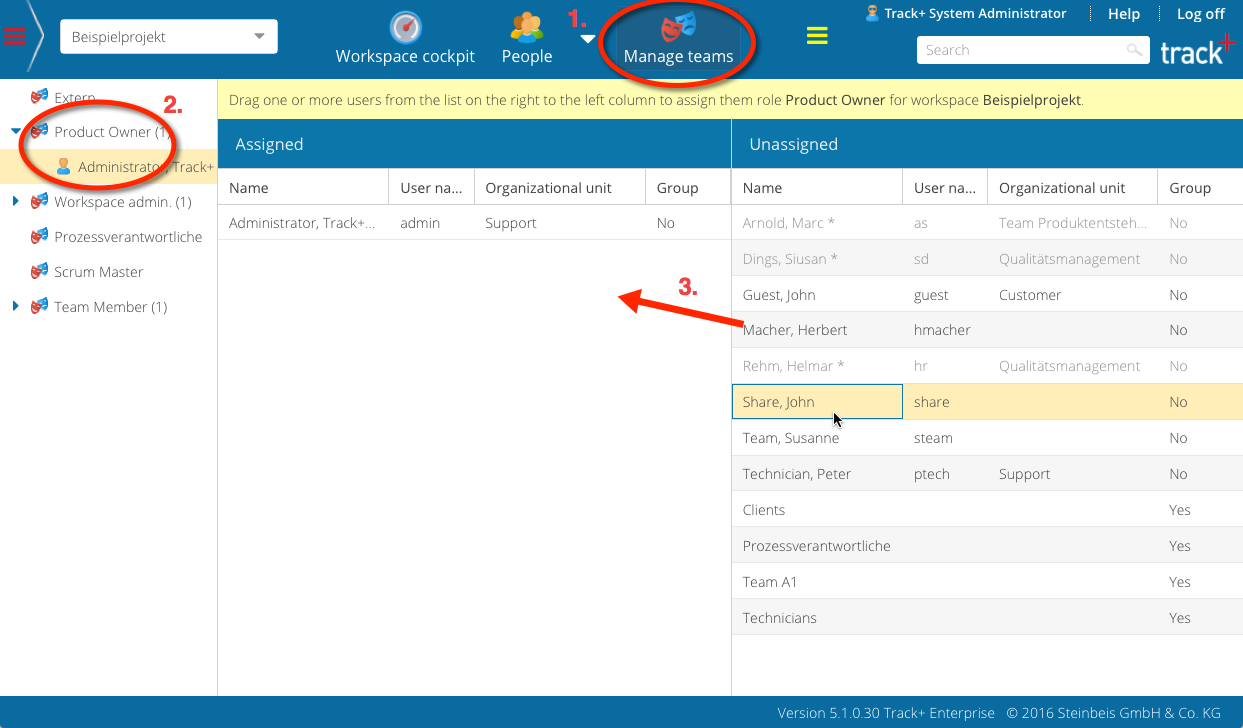Screen dimensions: 1243x728
Task: Expand the Team Member tree node
Action: click(16, 307)
